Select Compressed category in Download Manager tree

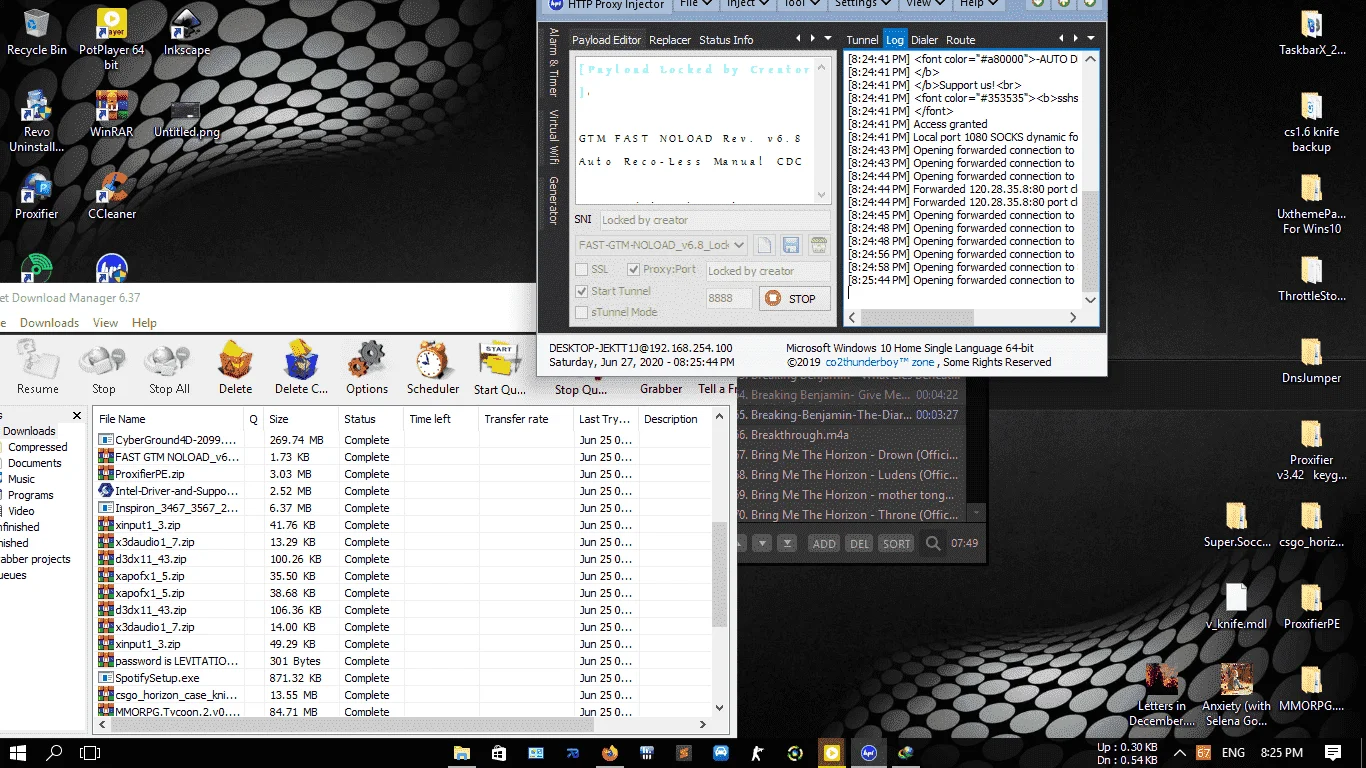click(38, 447)
